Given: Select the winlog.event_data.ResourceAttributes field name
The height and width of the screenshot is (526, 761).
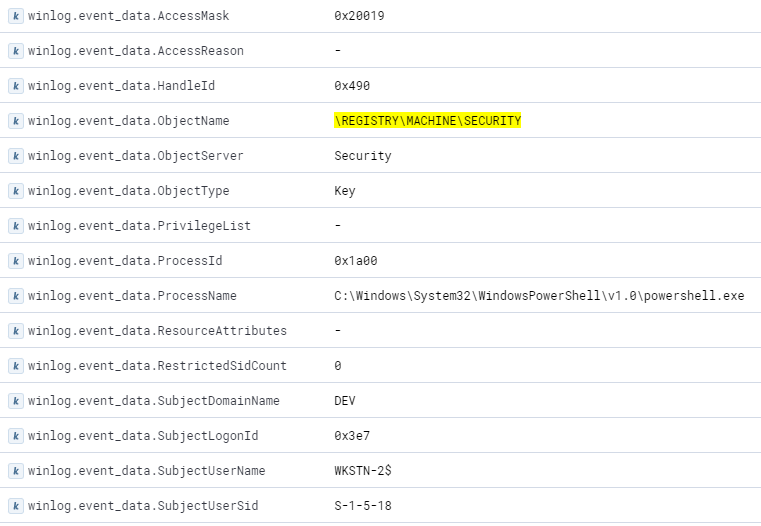Looking at the screenshot, I should pyautogui.click(x=157, y=331).
